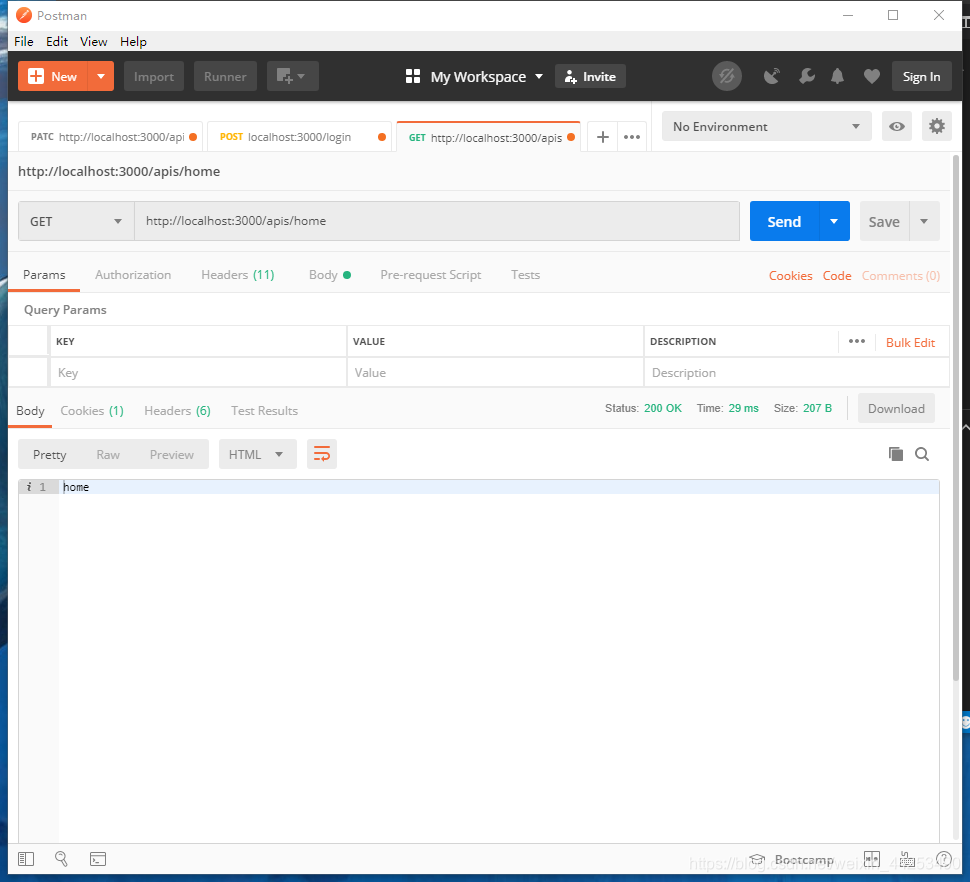This screenshot has height=882, width=970.
Task: Open response Headers (6) tab
Action: [x=177, y=411]
